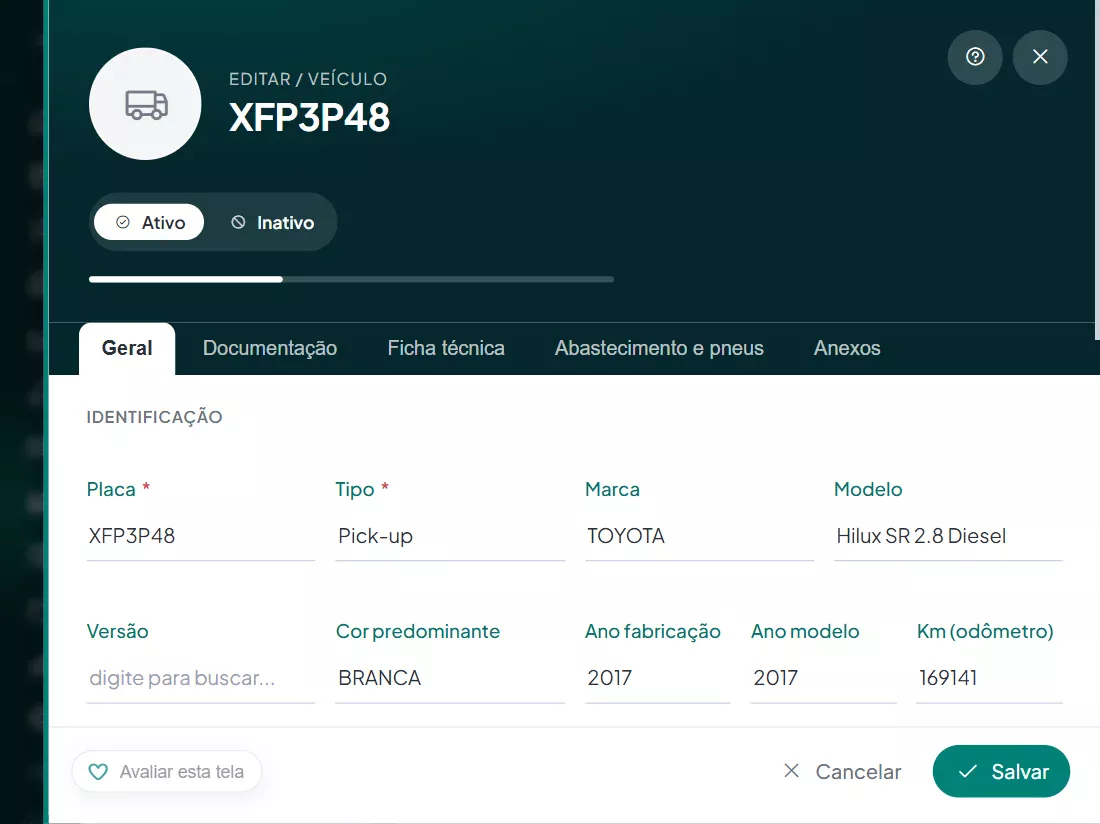
Task: Set vehicle status to Ativo
Action: (x=149, y=222)
